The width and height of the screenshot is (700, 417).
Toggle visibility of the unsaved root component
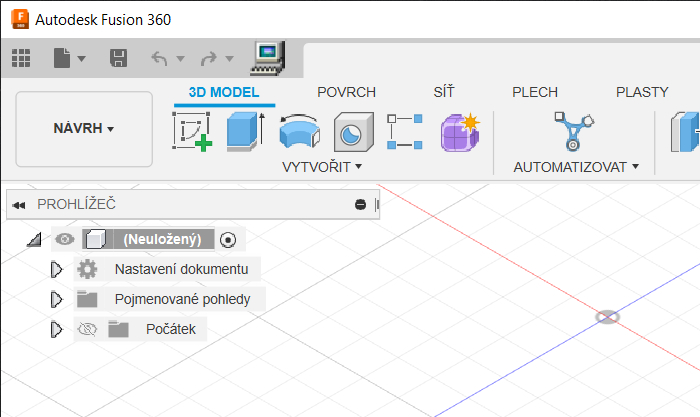(65, 239)
